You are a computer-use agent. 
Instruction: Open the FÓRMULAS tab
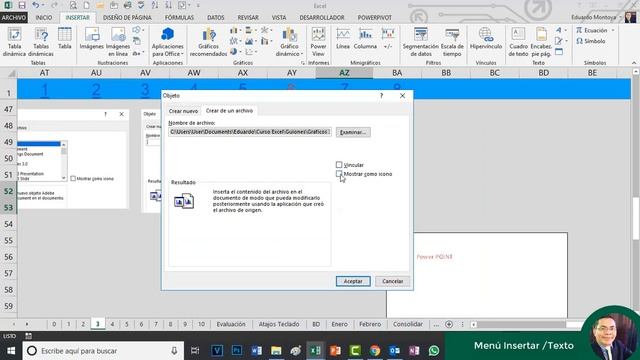(x=179, y=18)
